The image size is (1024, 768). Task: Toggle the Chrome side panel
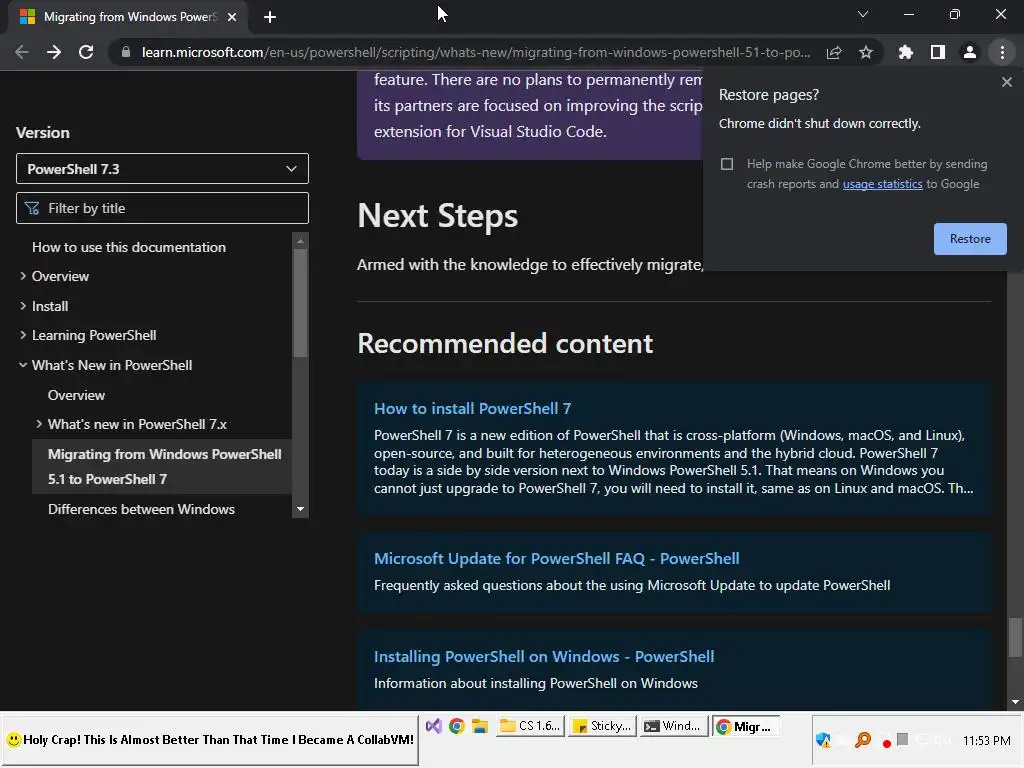[938, 52]
